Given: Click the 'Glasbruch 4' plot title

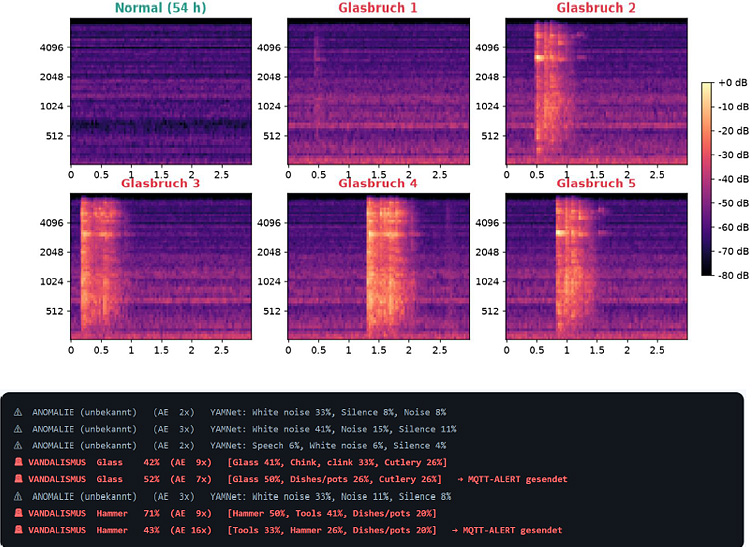Looking at the screenshot, I should (x=378, y=183).
